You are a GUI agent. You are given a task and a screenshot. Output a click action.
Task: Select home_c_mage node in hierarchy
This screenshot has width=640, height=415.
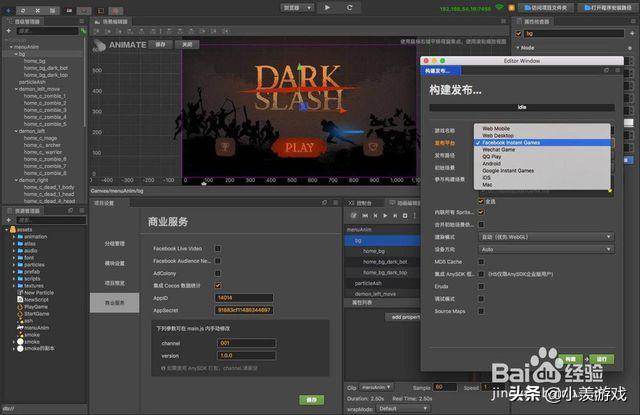40,138
